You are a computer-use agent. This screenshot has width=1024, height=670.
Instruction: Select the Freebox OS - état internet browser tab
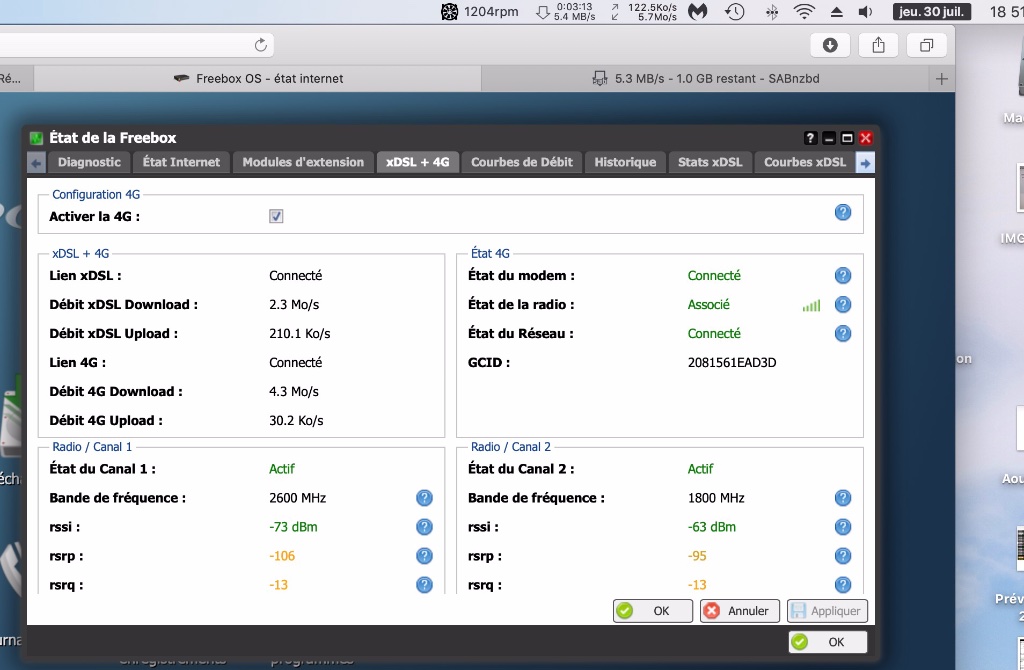tap(258, 79)
